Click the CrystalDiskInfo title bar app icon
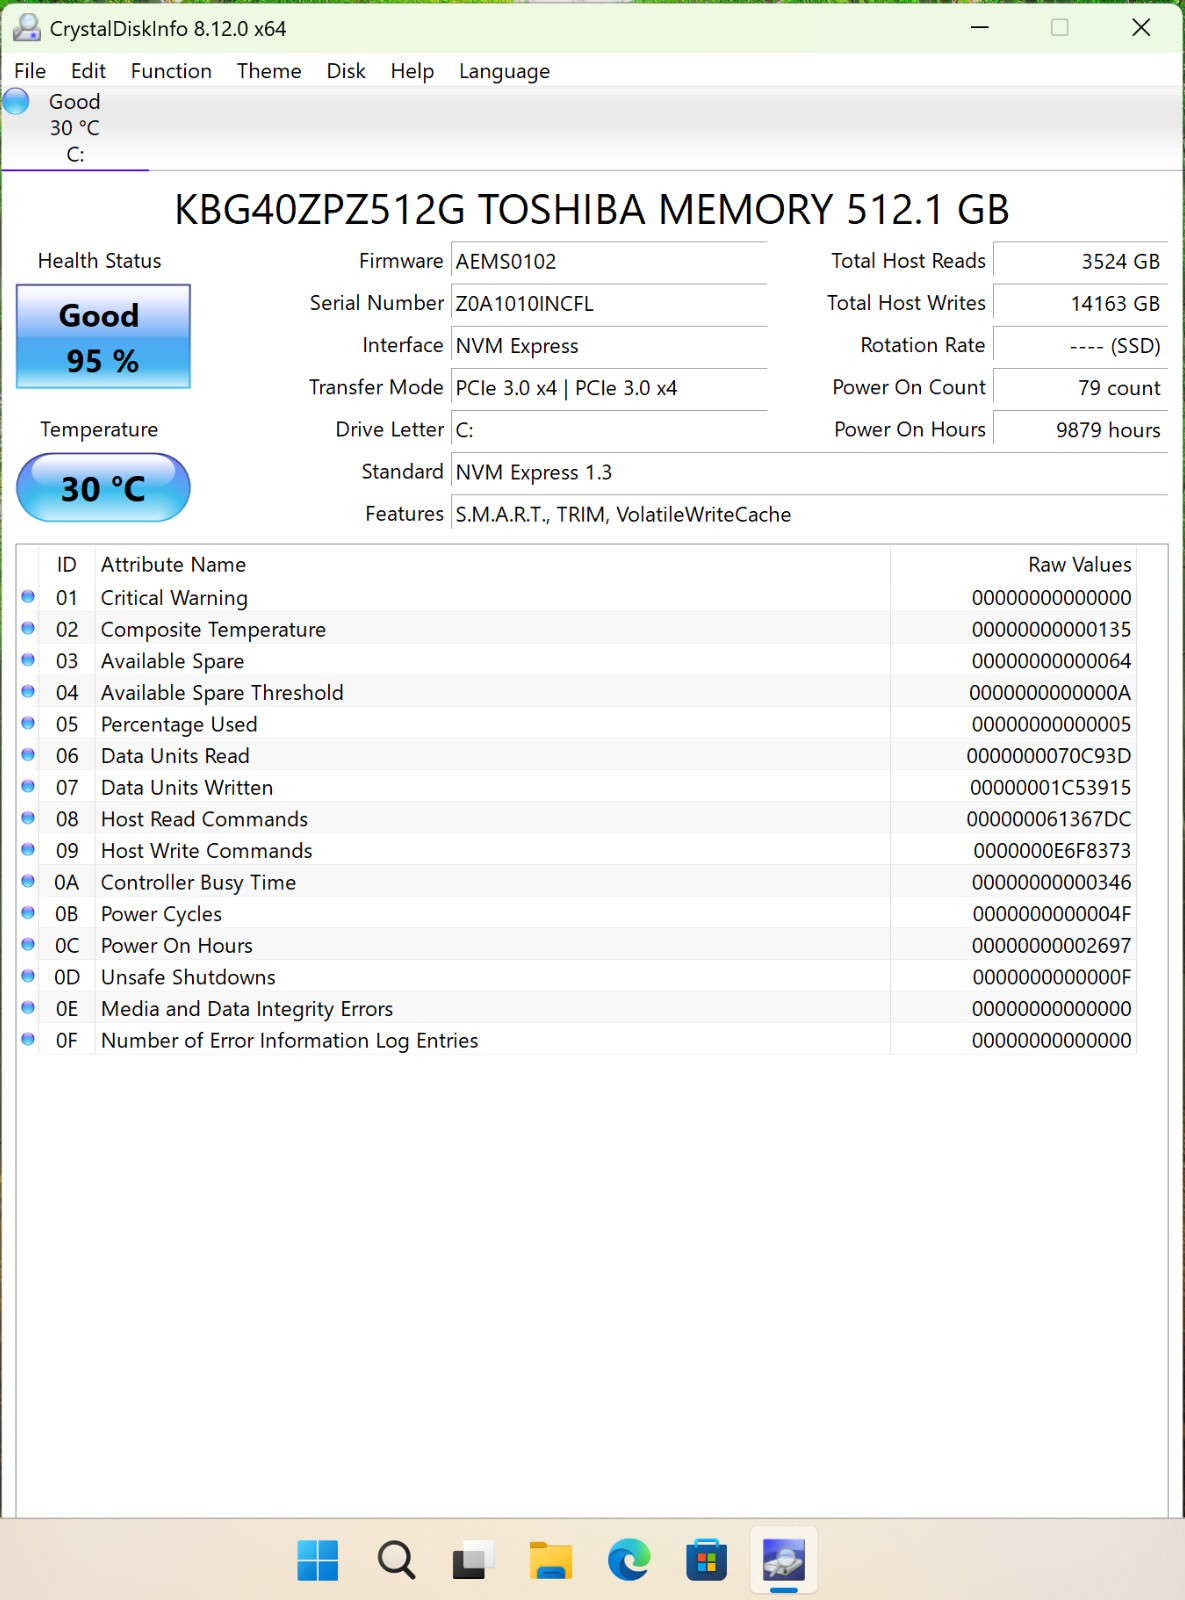 [x=27, y=28]
